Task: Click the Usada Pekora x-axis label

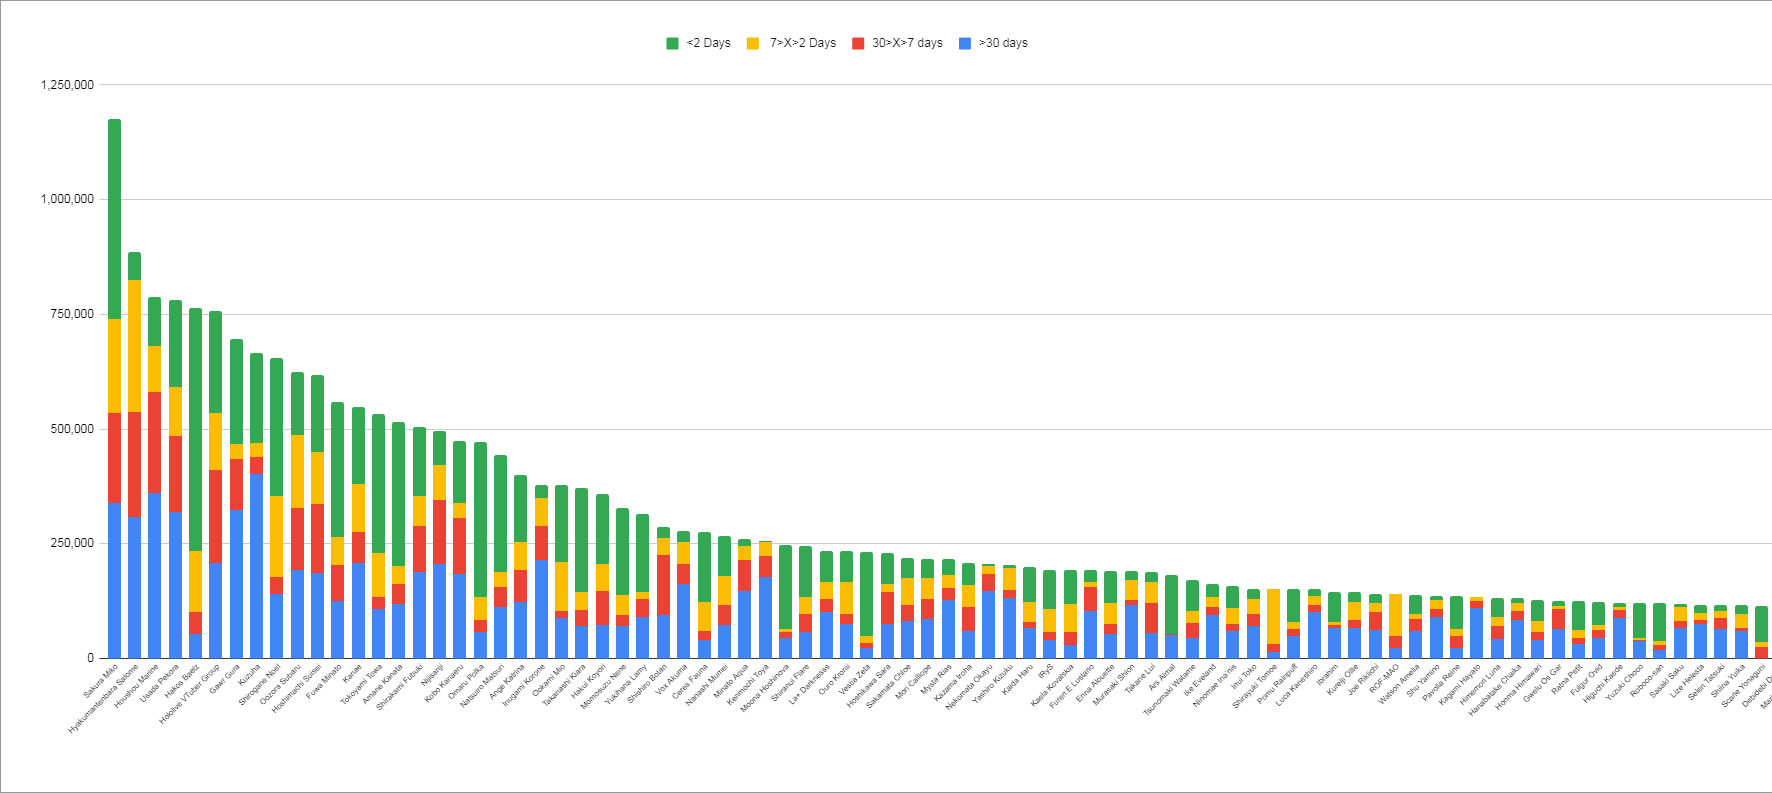Action: 160,683
